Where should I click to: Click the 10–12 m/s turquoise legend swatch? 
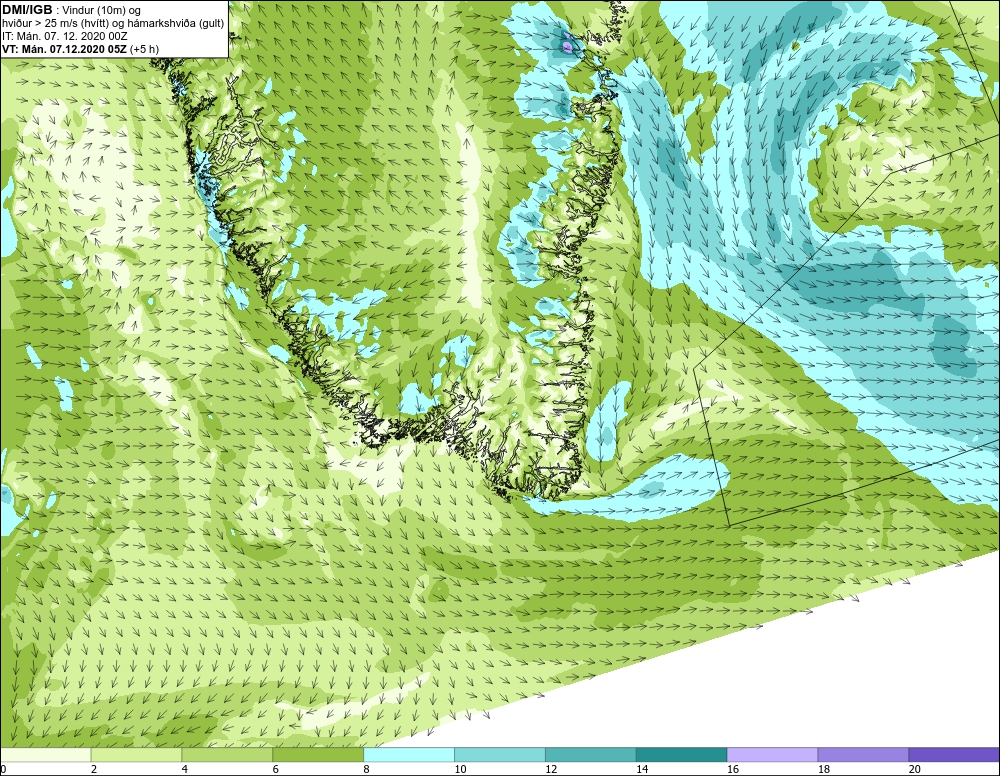point(500,755)
